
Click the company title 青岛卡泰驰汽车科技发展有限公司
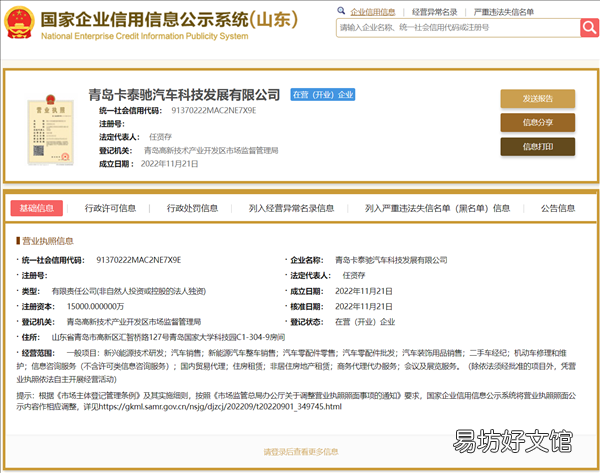tap(184, 95)
